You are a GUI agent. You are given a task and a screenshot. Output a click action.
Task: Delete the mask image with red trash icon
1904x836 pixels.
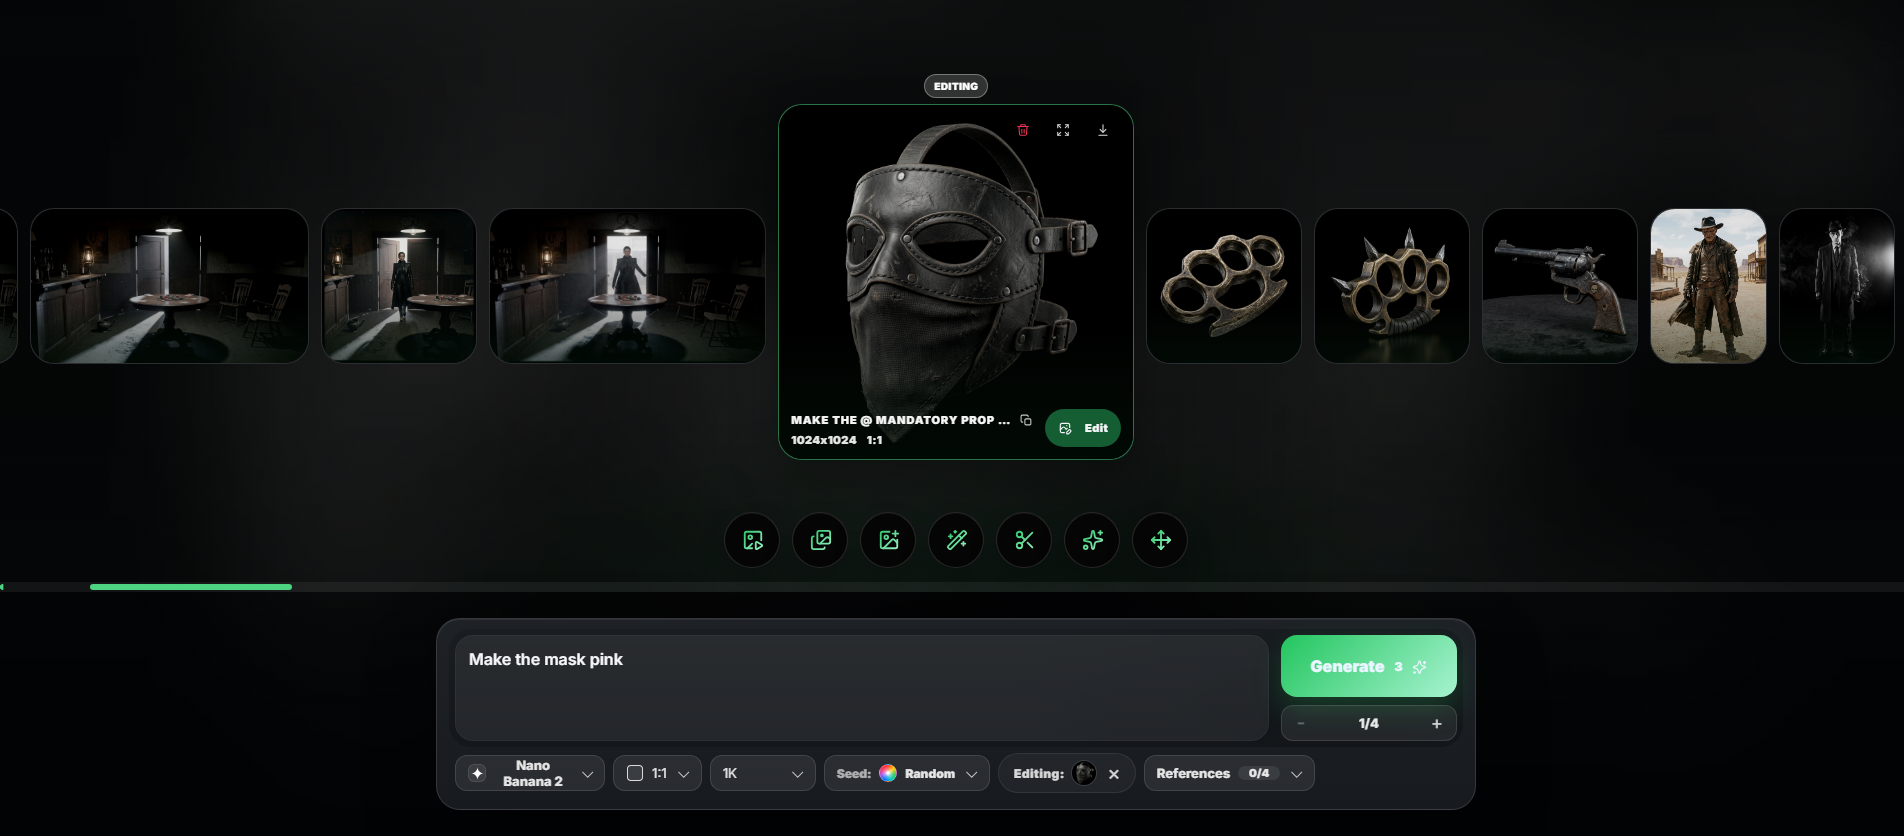pos(1023,130)
